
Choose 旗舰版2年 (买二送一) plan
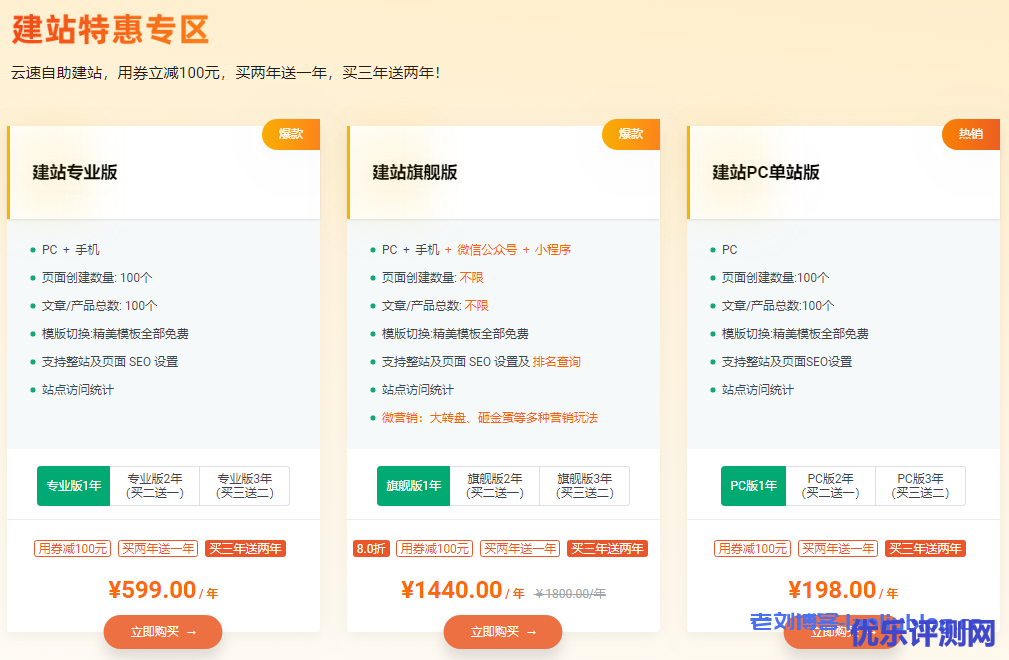[x=495, y=486]
